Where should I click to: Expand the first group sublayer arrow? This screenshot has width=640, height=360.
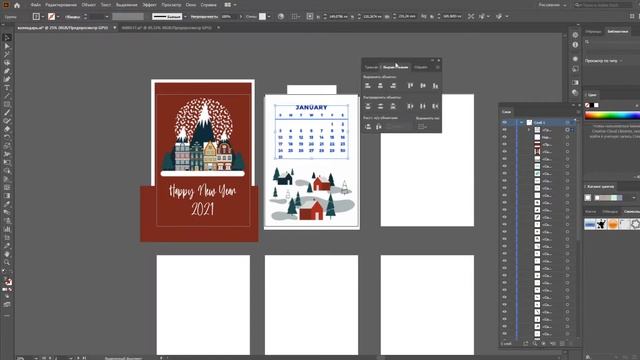point(529,130)
